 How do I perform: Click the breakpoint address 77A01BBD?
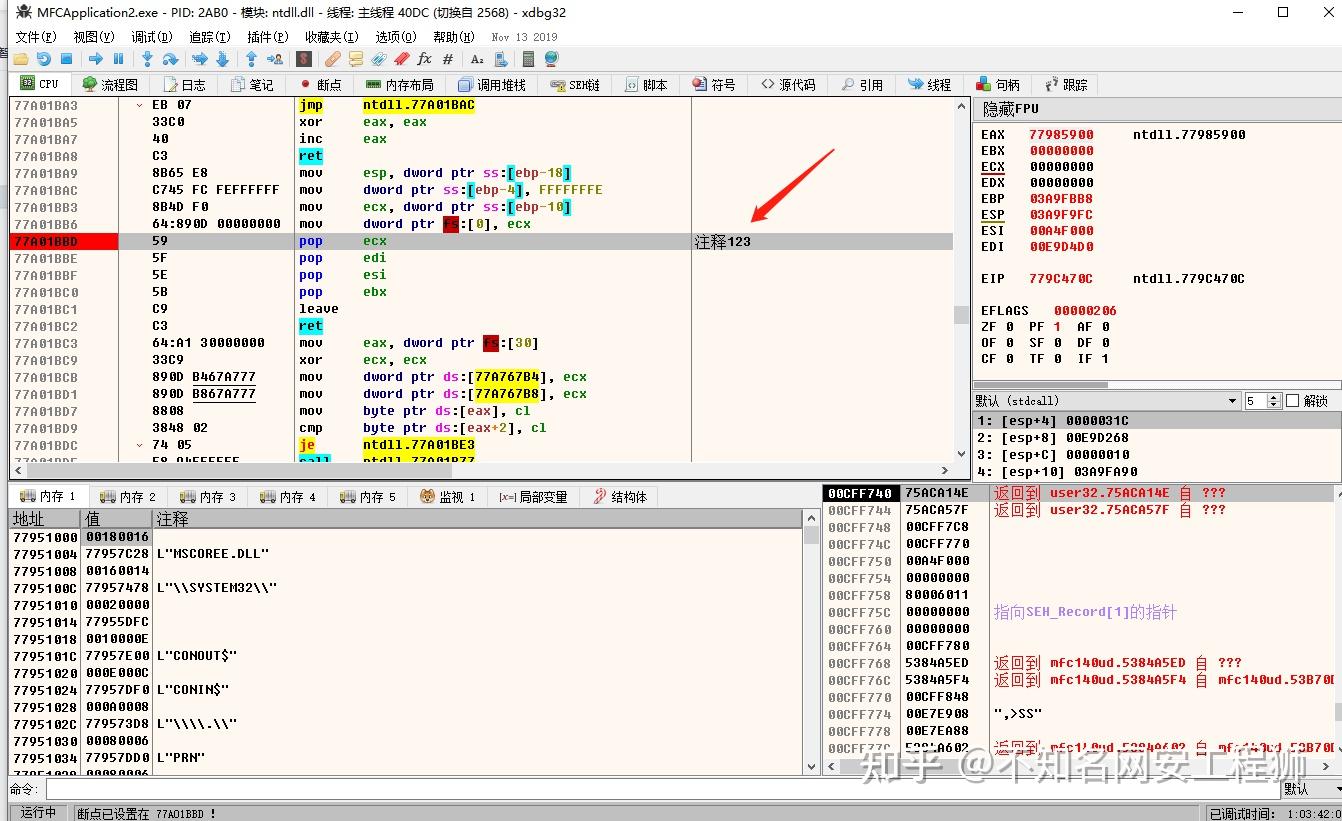(x=46, y=242)
